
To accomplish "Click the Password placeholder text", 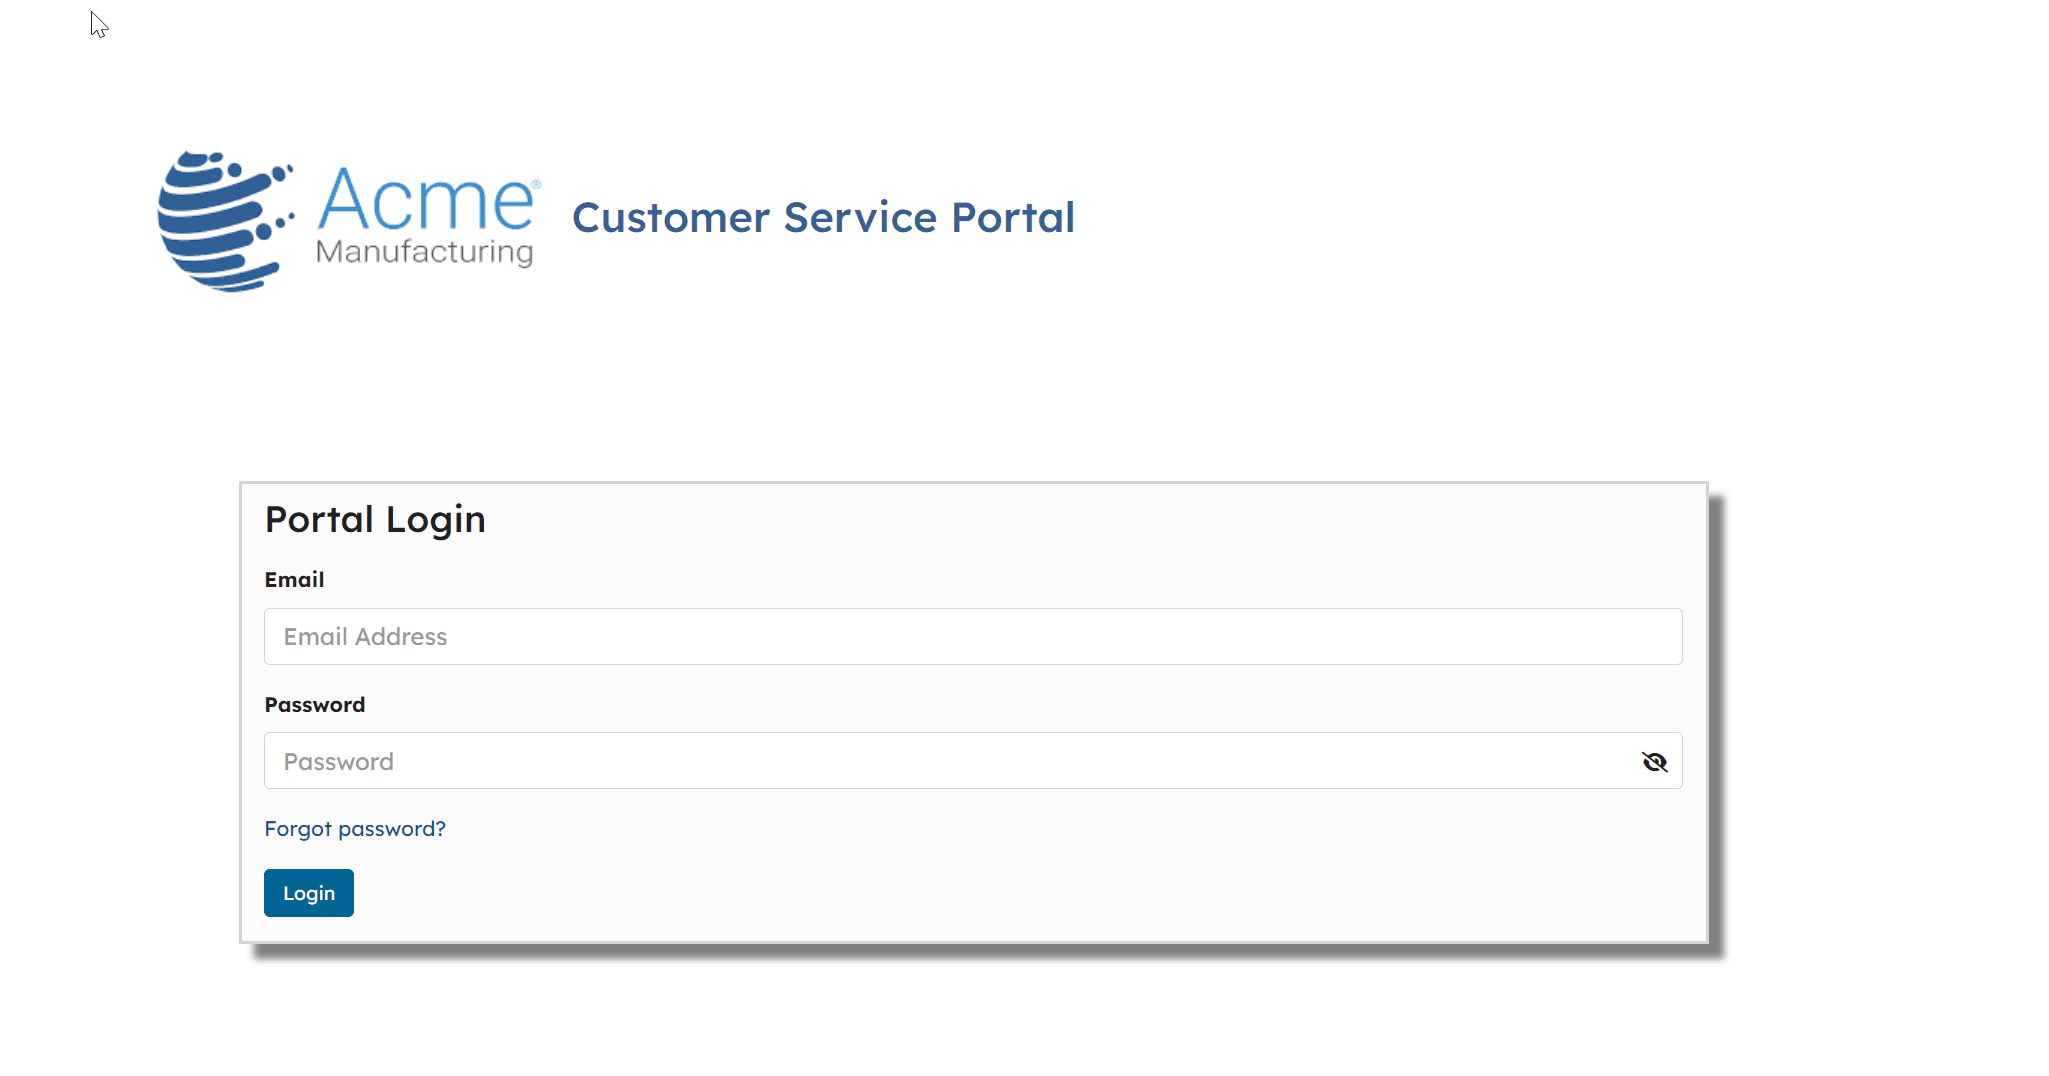I will [338, 762].
